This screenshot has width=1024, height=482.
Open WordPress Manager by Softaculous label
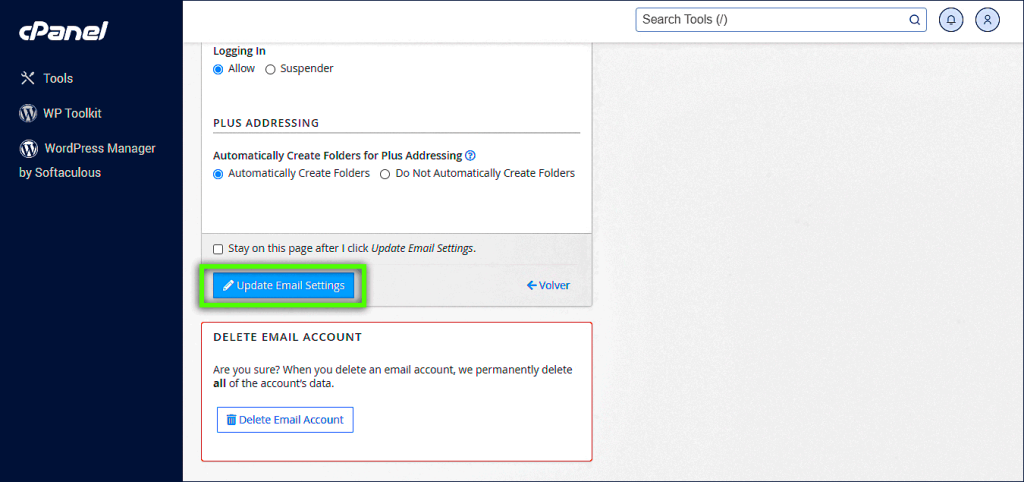(x=99, y=148)
